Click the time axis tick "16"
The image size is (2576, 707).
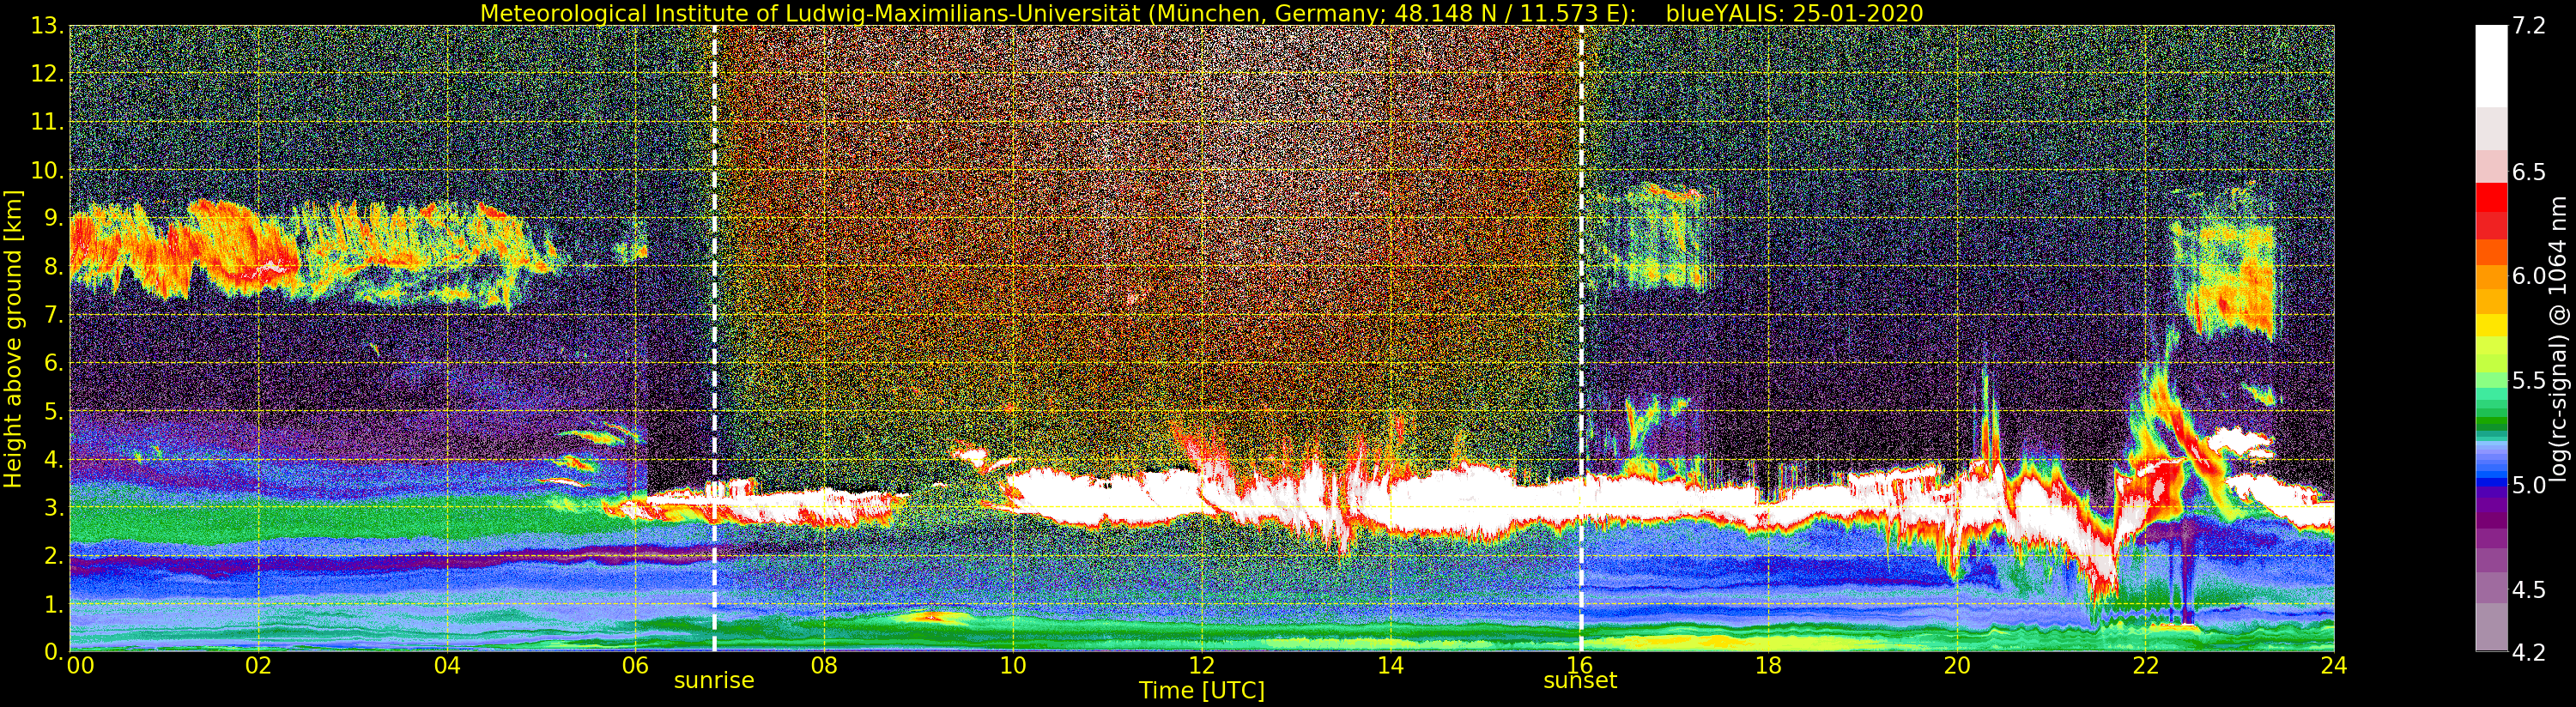[1579, 665]
